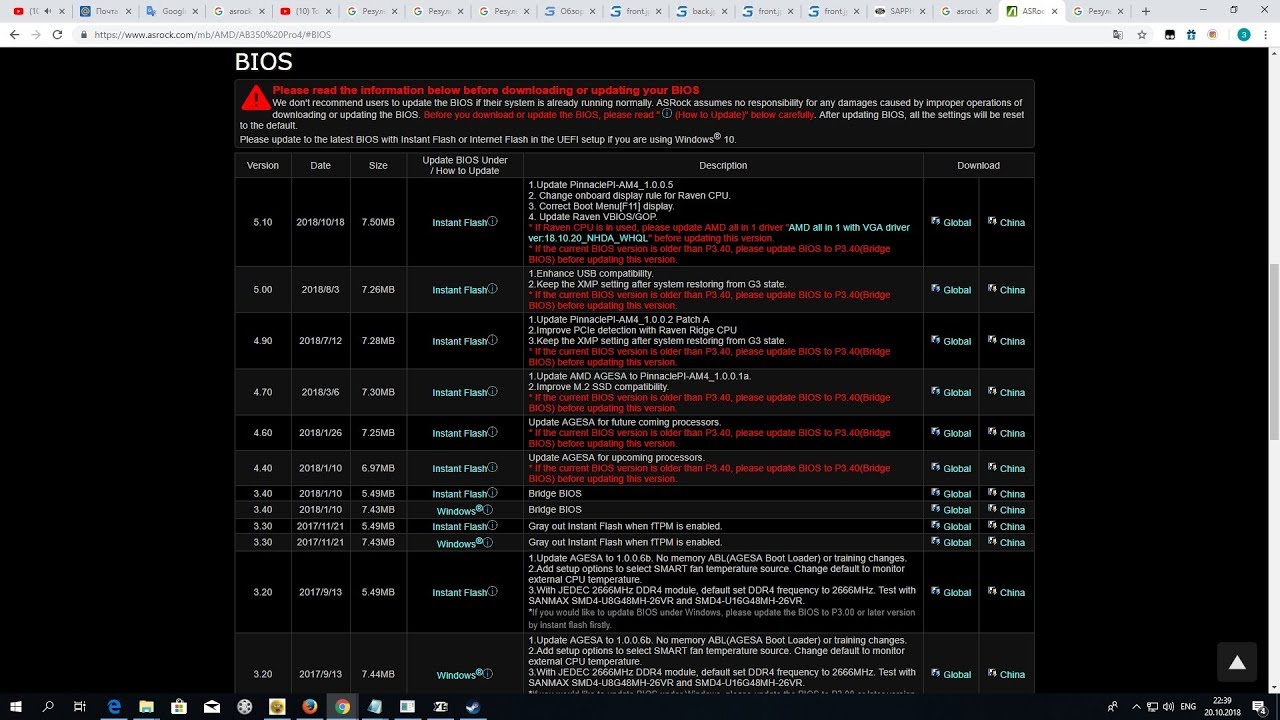This screenshot has width=1280, height=720.
Task: Open the Chrome three-dot menu
Action: 1266,34
